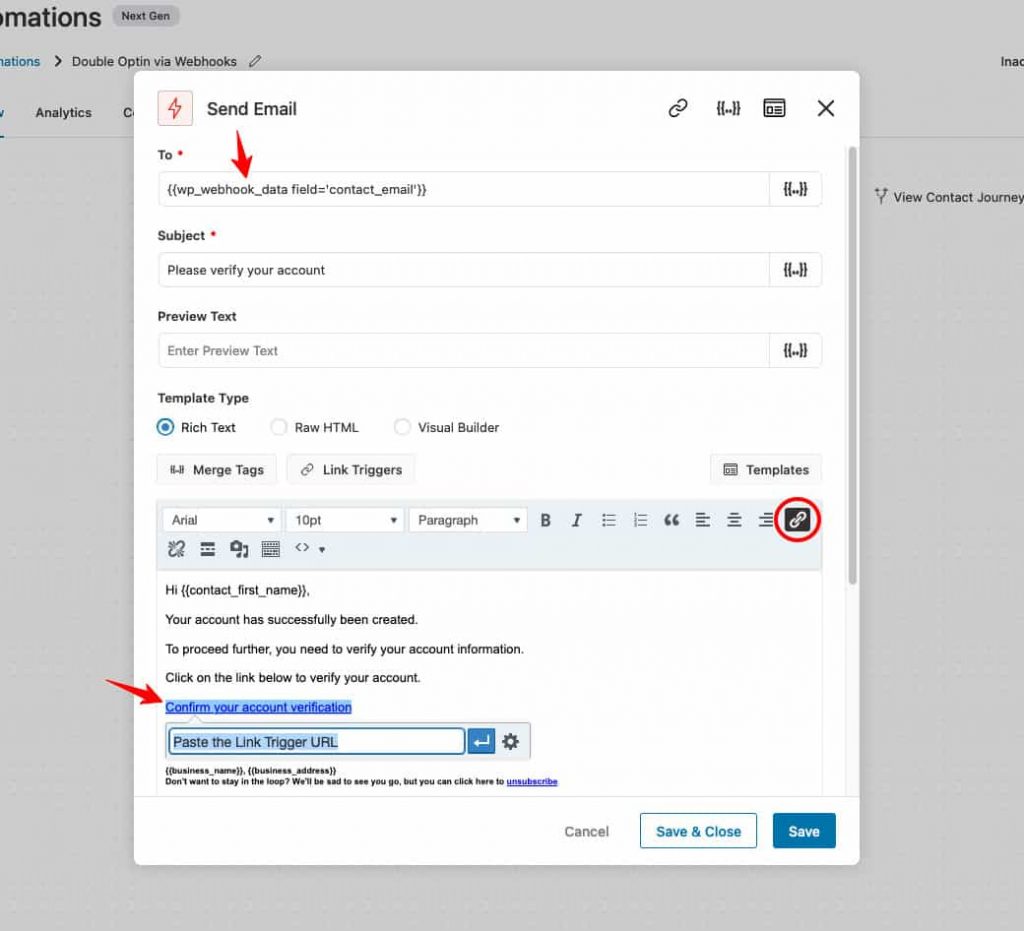
Task: Open merge tags icon in dialog header
Action: pyautogui.click(x=728, y=108)
